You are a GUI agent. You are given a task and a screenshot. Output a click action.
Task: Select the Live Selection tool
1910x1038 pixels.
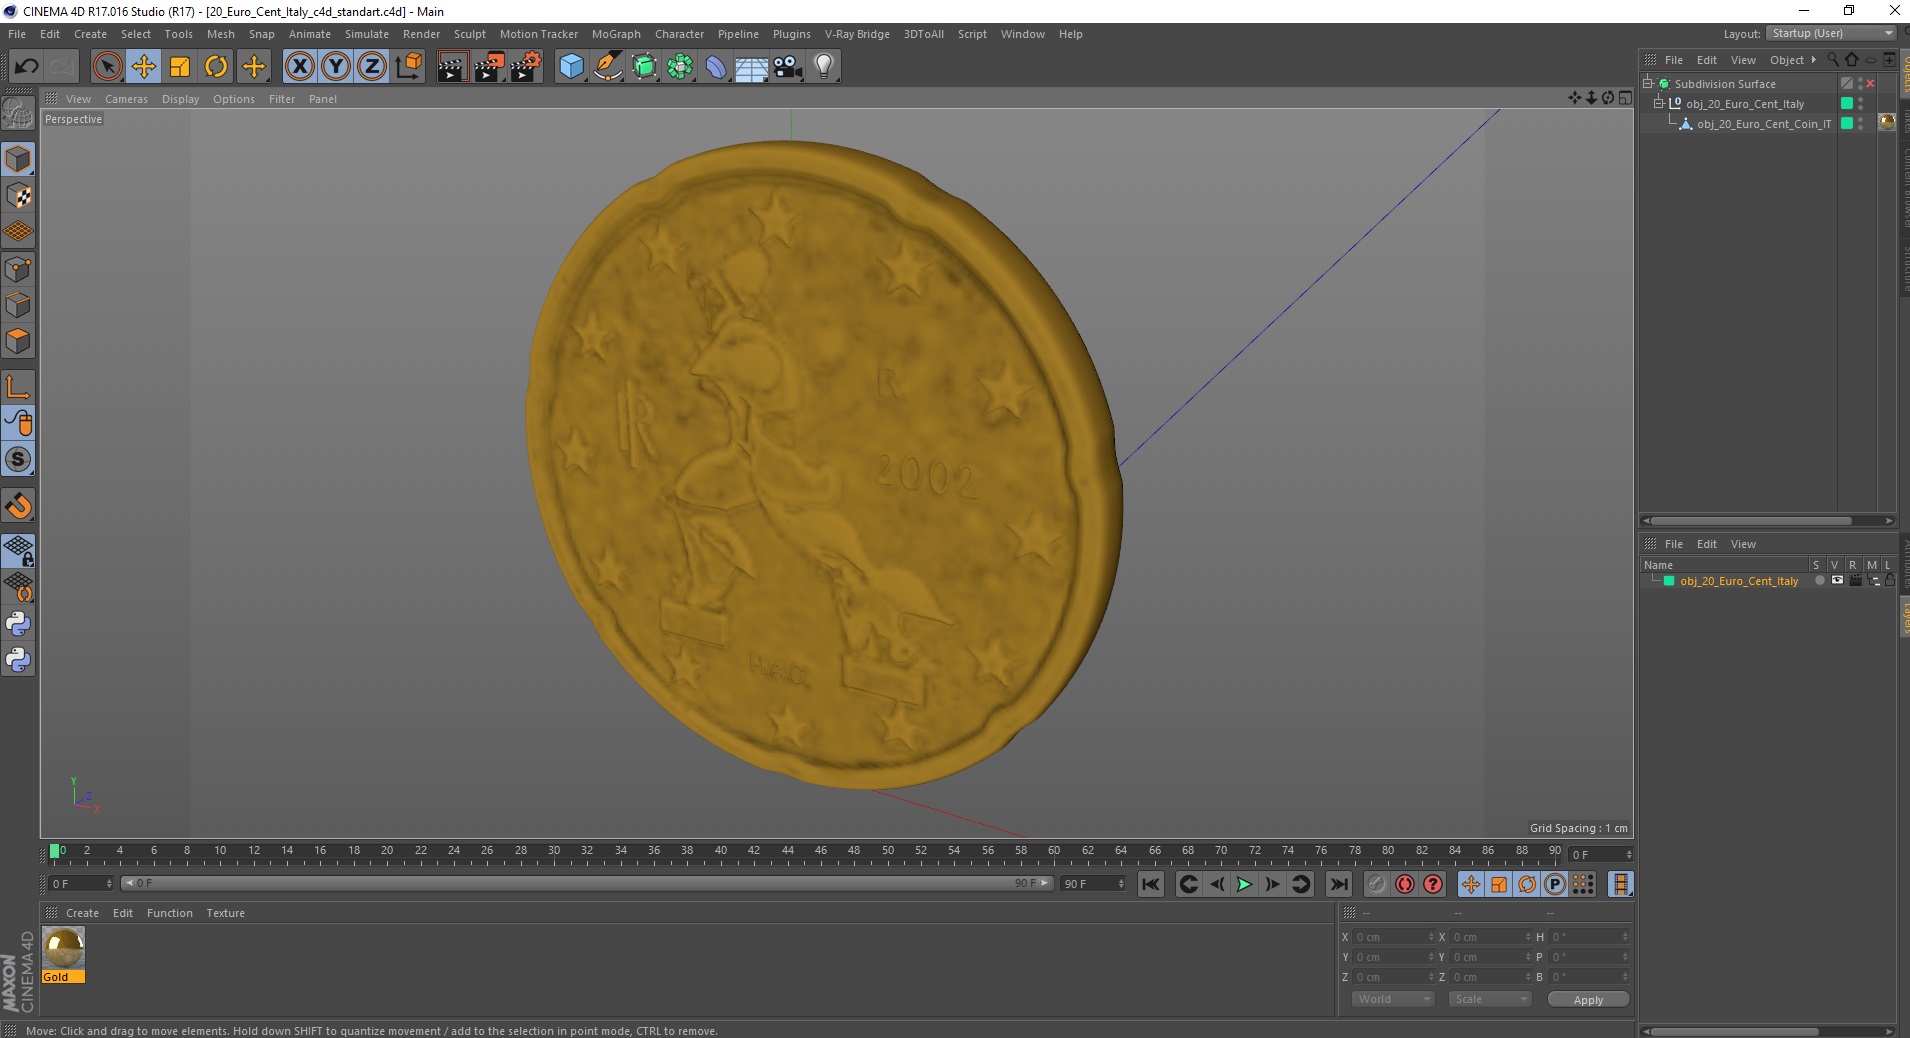pyautogui.click(x=107, y=67)
